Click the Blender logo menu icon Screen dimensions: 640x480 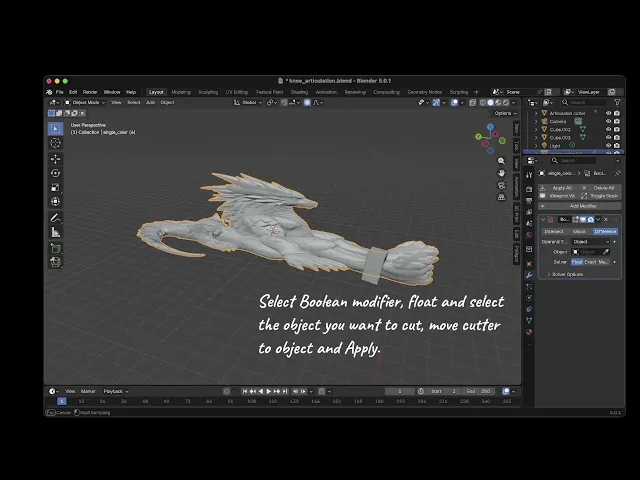coord(49,92)
